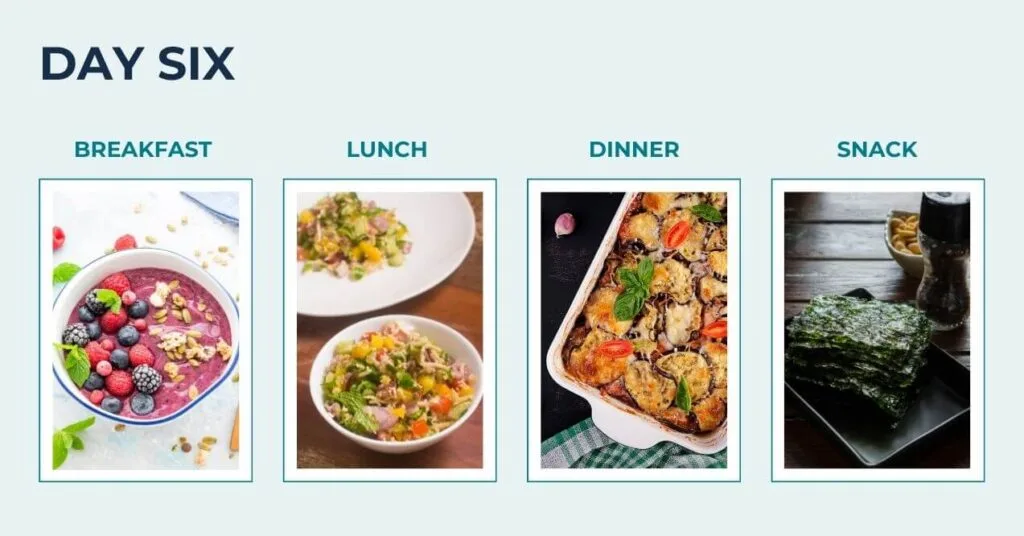Select the pepper grinder in snack photo
Viewport: 1024px width, 536px height.
pyautogui.click(x=943, y=259)
